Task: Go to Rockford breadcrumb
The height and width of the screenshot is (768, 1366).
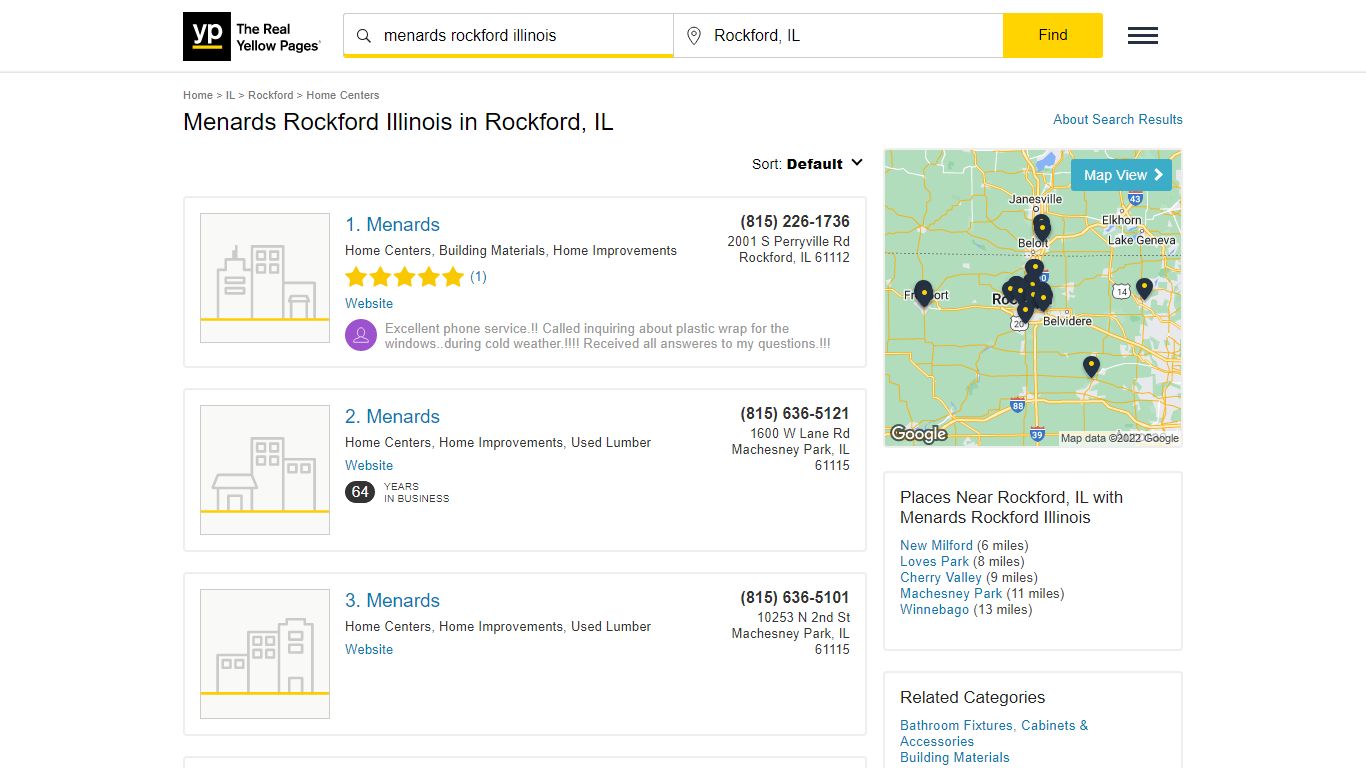Action: click(271, 95)
